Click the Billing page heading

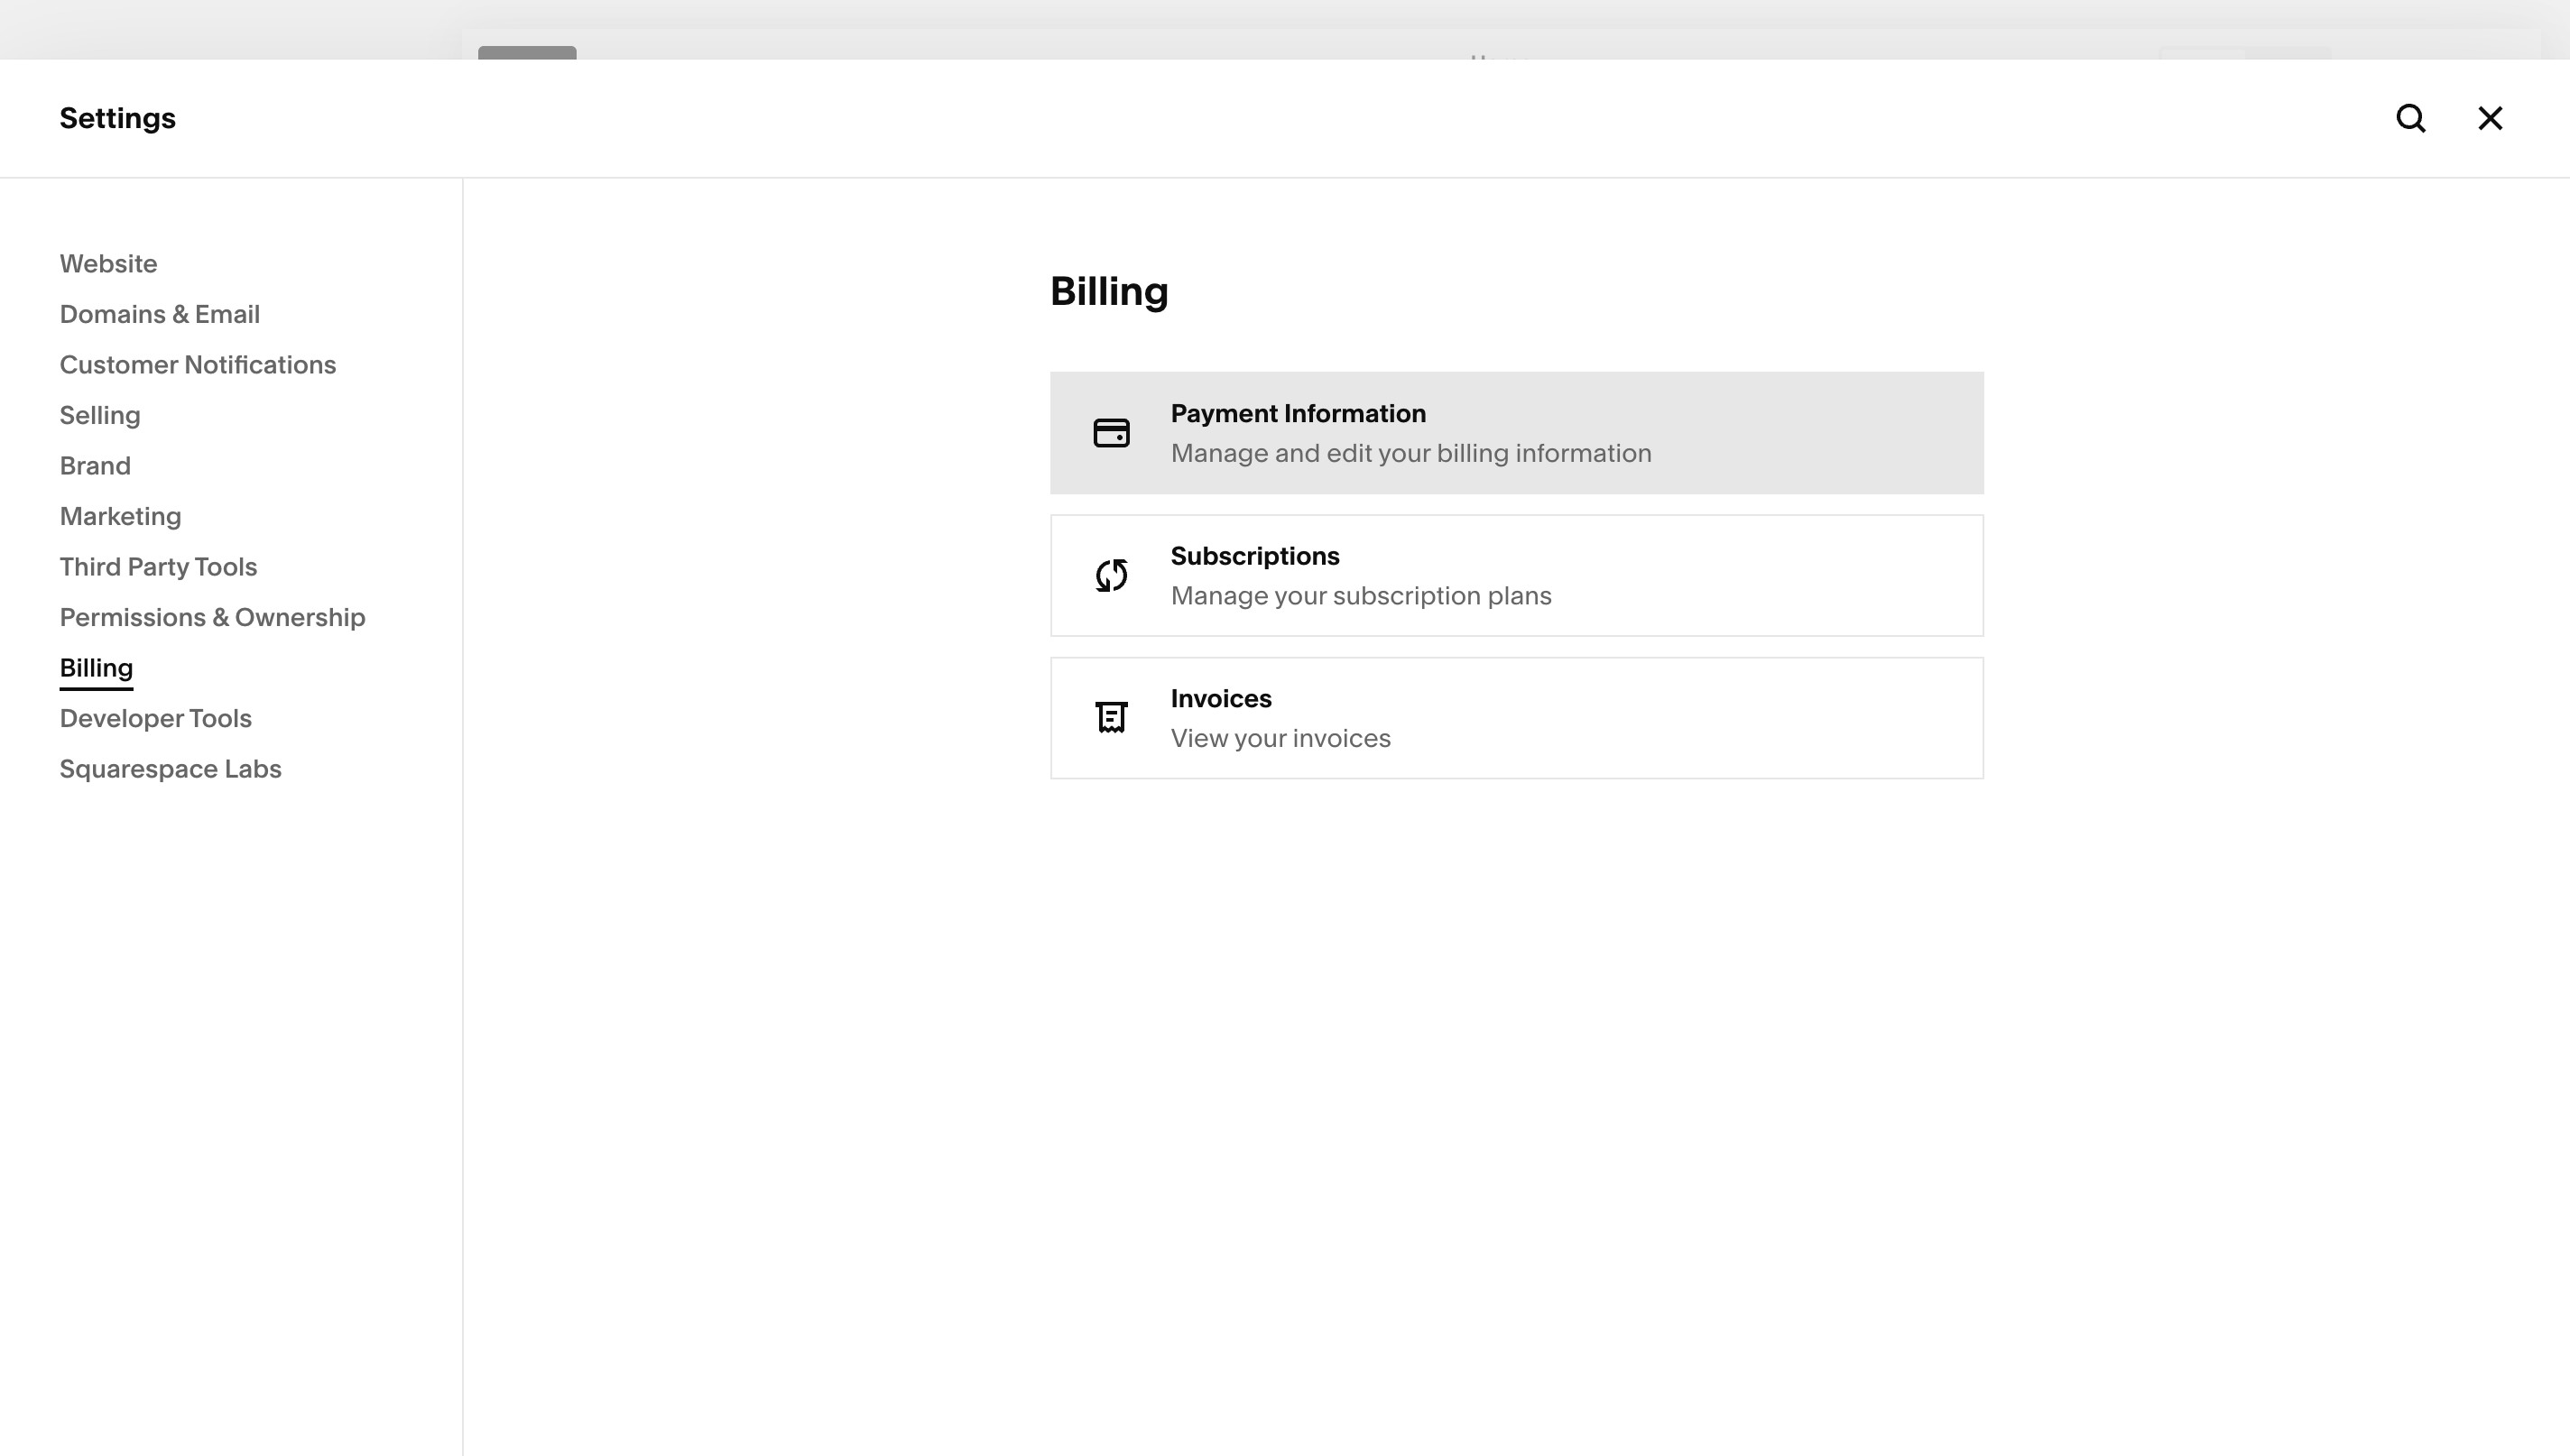[x=1109, y=292]
